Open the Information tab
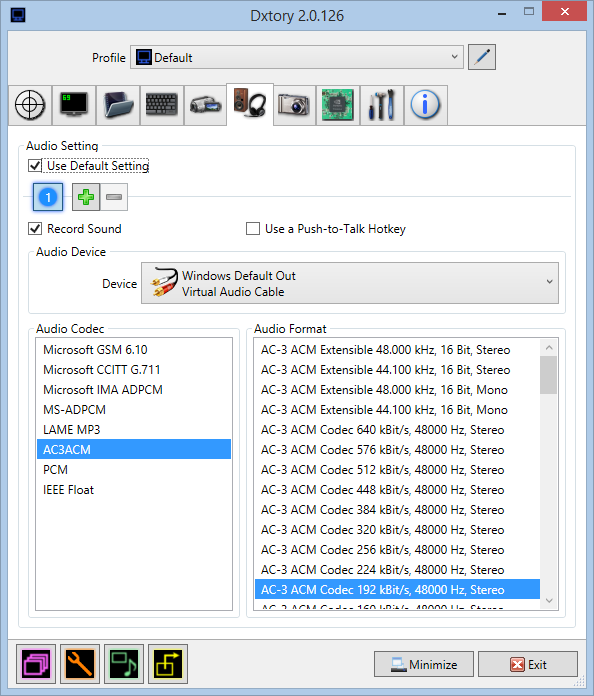Viewport: 594px width, 696px height. click(425, 105)
